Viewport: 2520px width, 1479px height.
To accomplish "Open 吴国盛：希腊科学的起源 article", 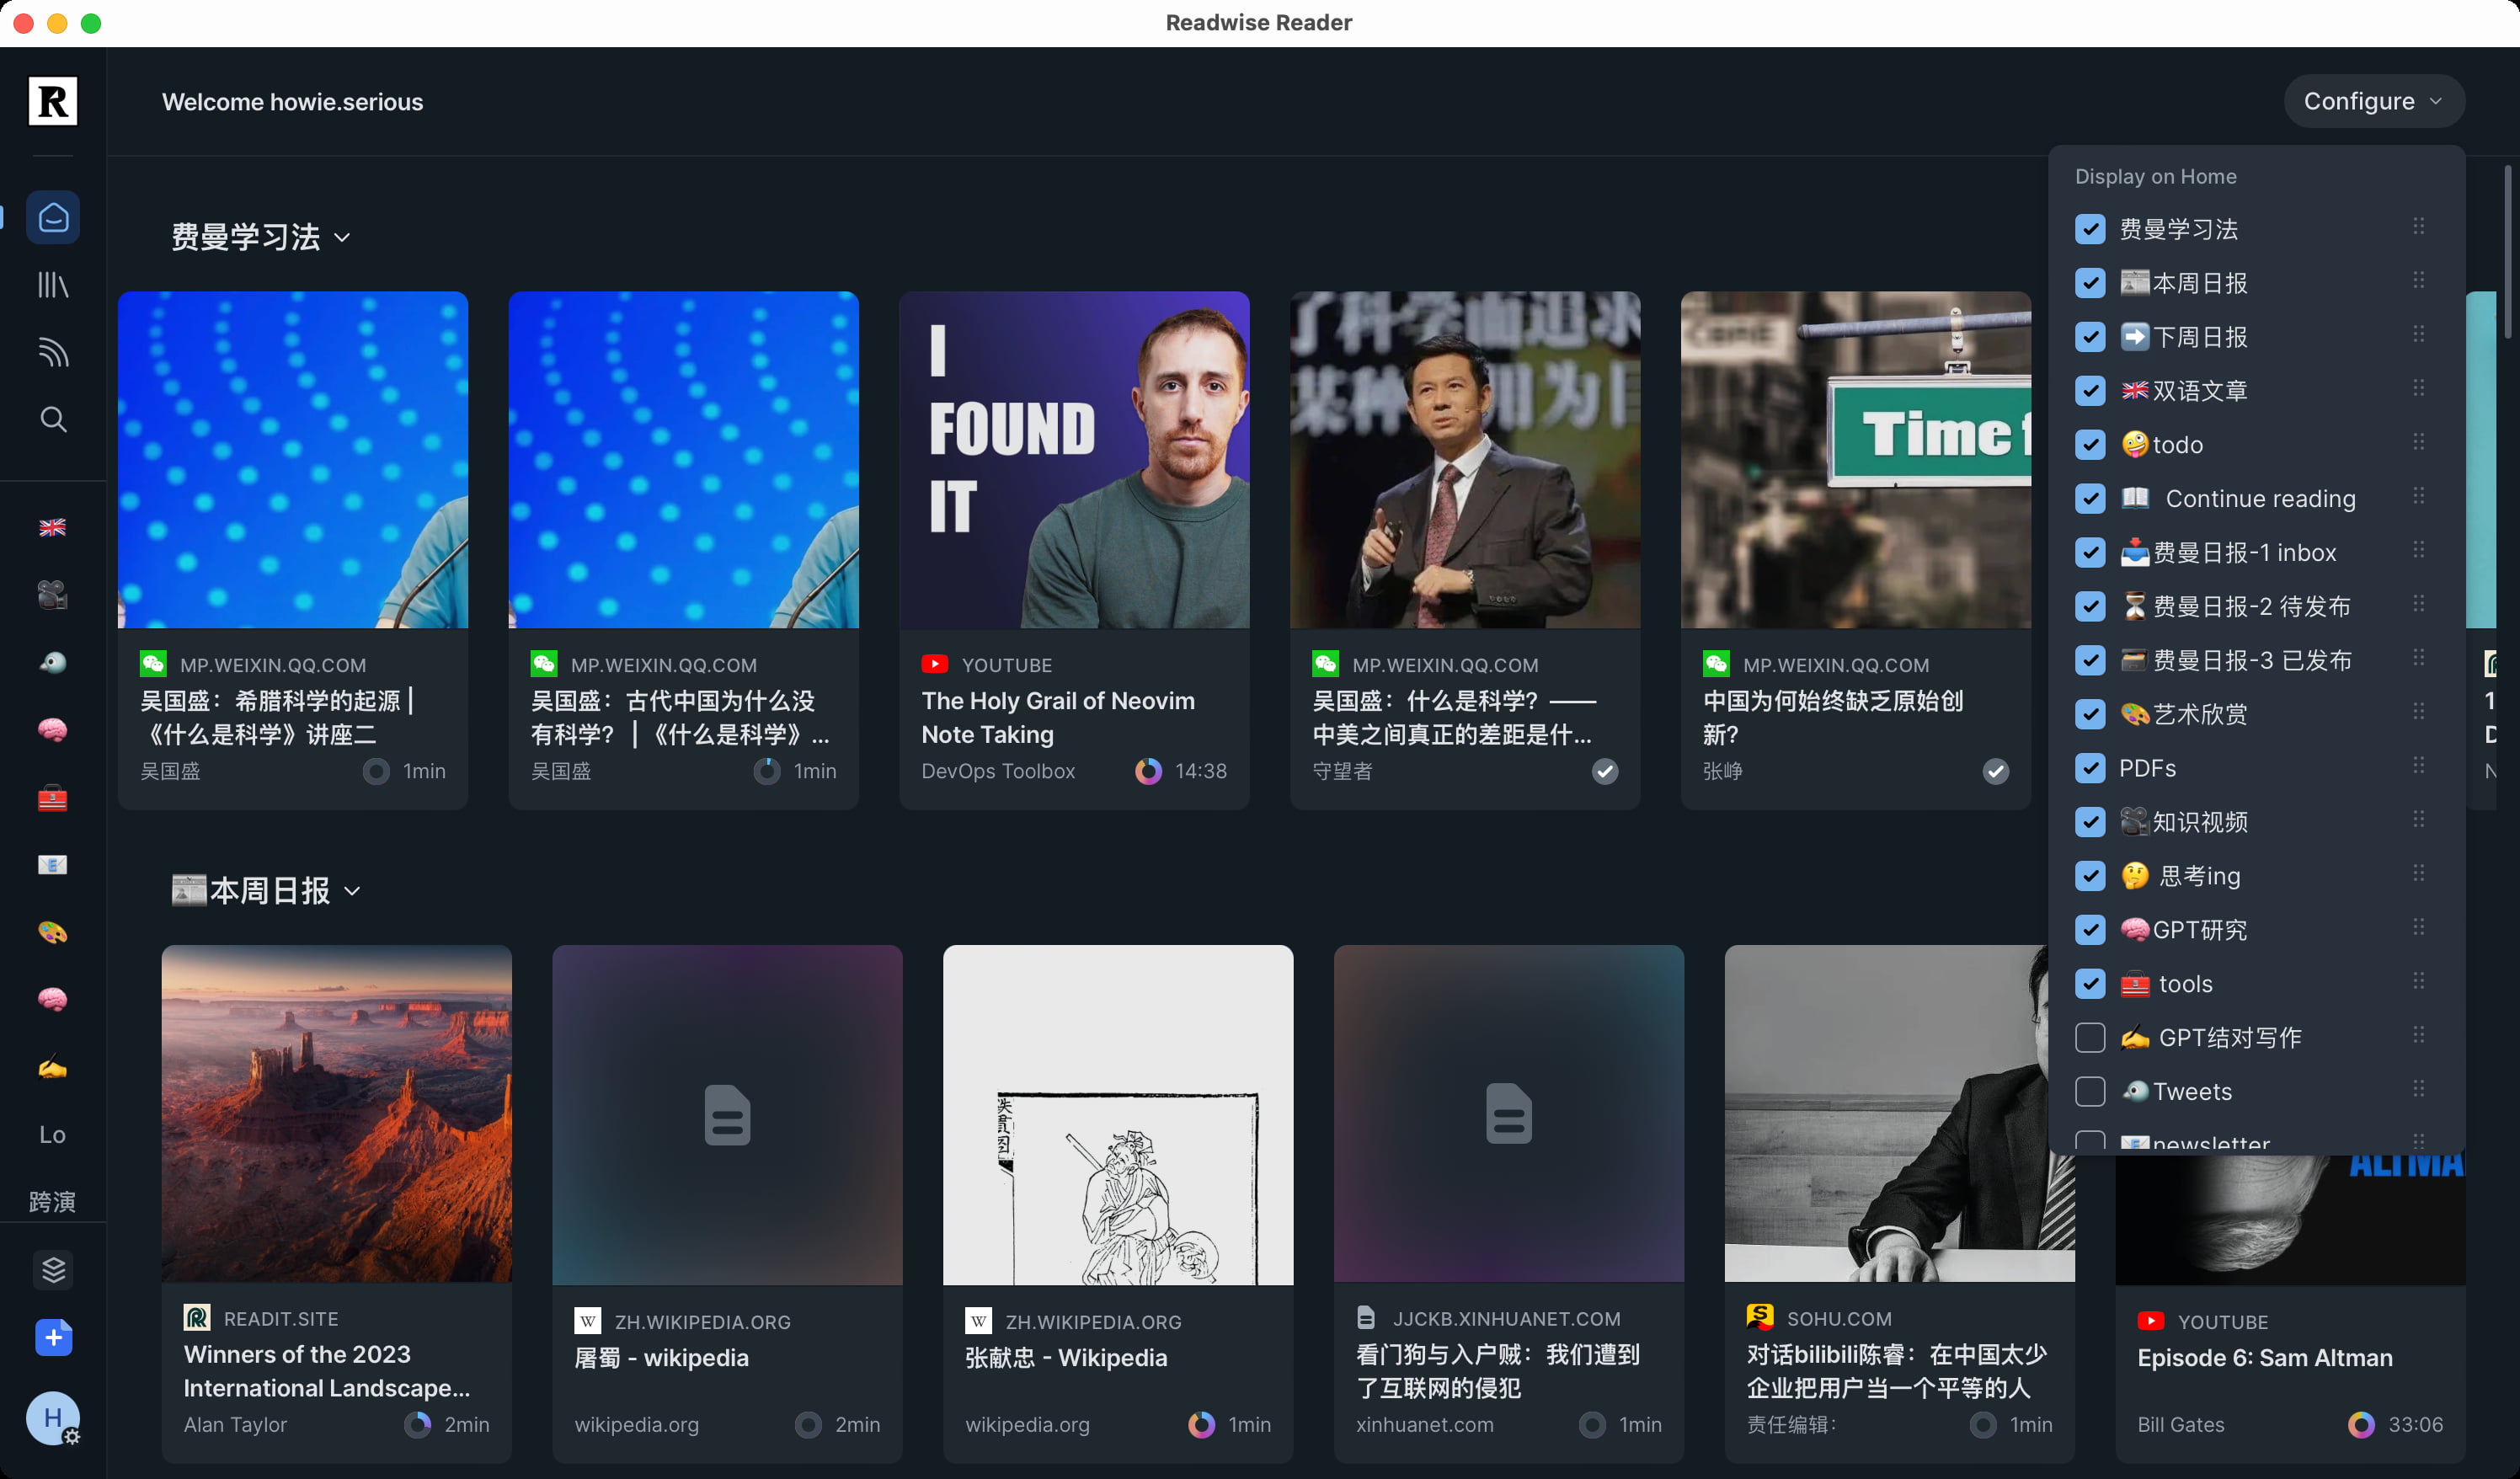I will (278, 717).
